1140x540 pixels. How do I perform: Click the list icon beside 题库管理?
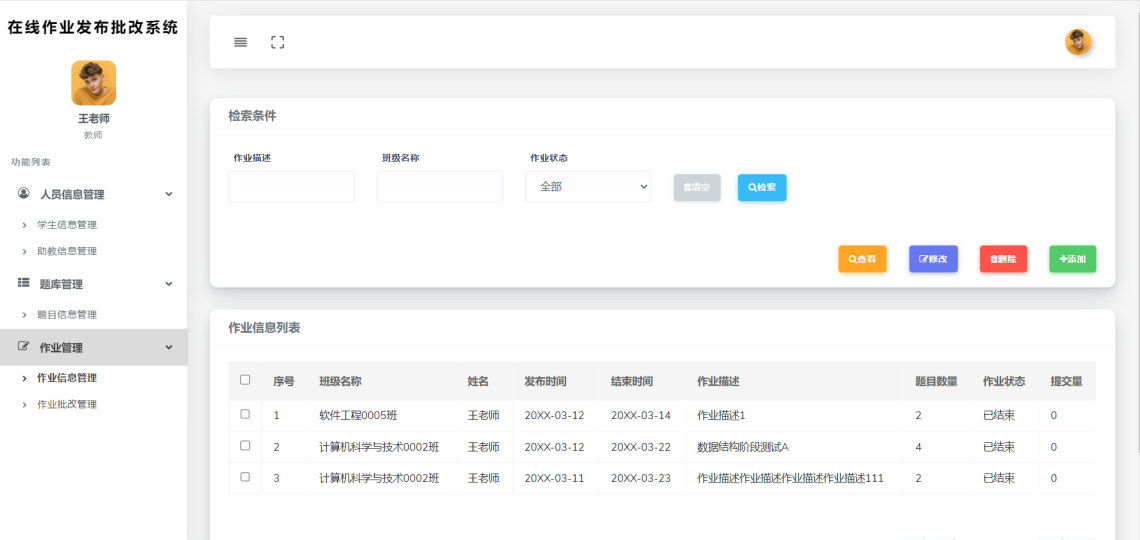pyautogui.click(x=23, y=283)
